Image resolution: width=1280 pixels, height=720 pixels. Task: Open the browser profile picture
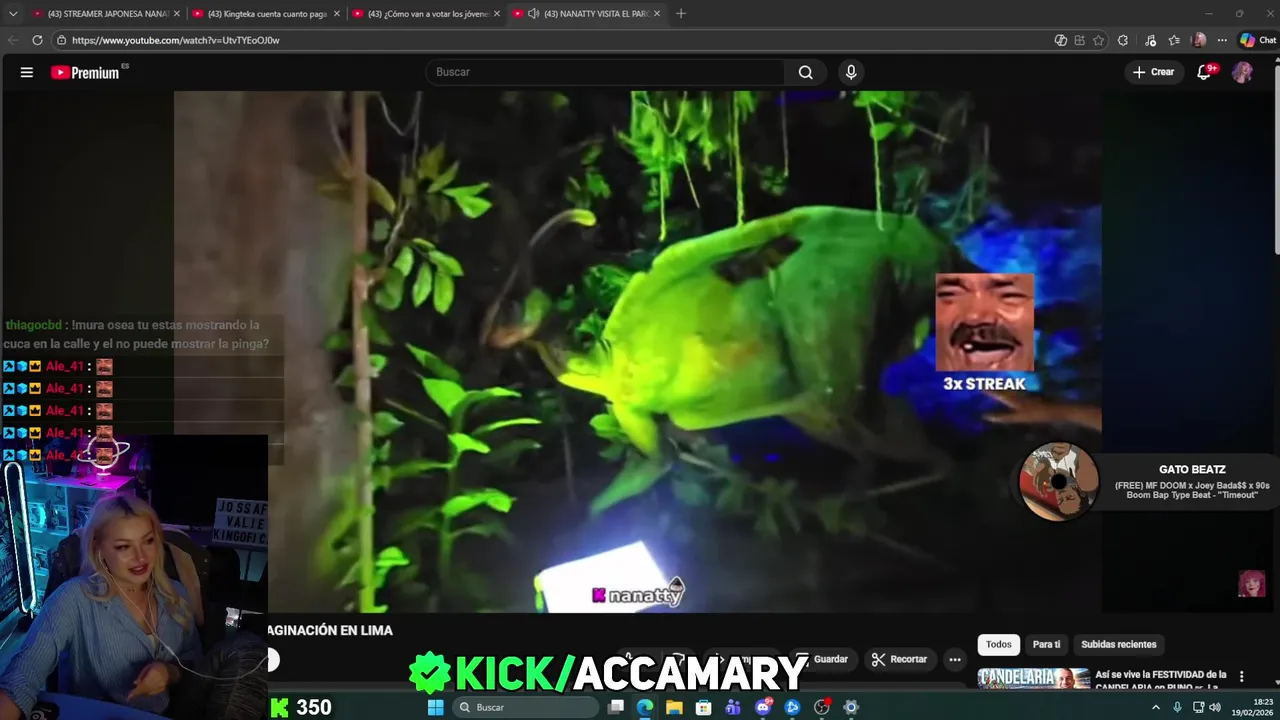coord(1199,40)
